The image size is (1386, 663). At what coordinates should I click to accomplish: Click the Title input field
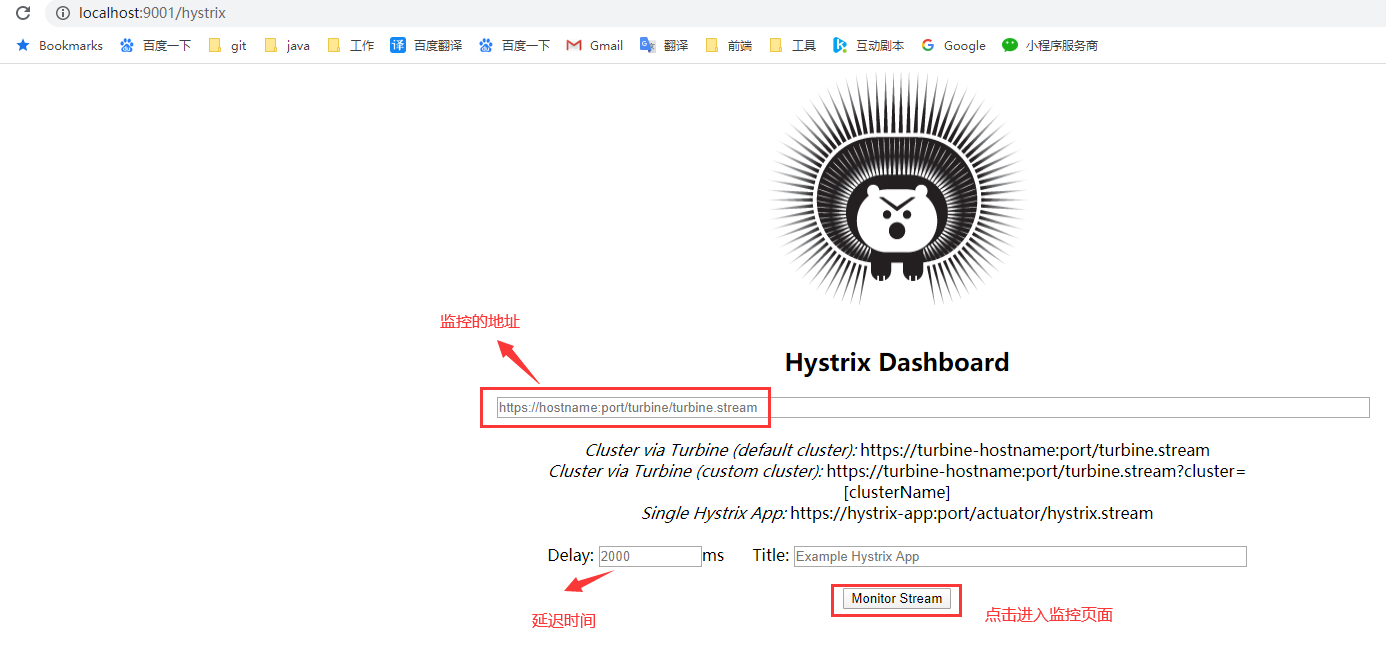[x=1020, y=556]
